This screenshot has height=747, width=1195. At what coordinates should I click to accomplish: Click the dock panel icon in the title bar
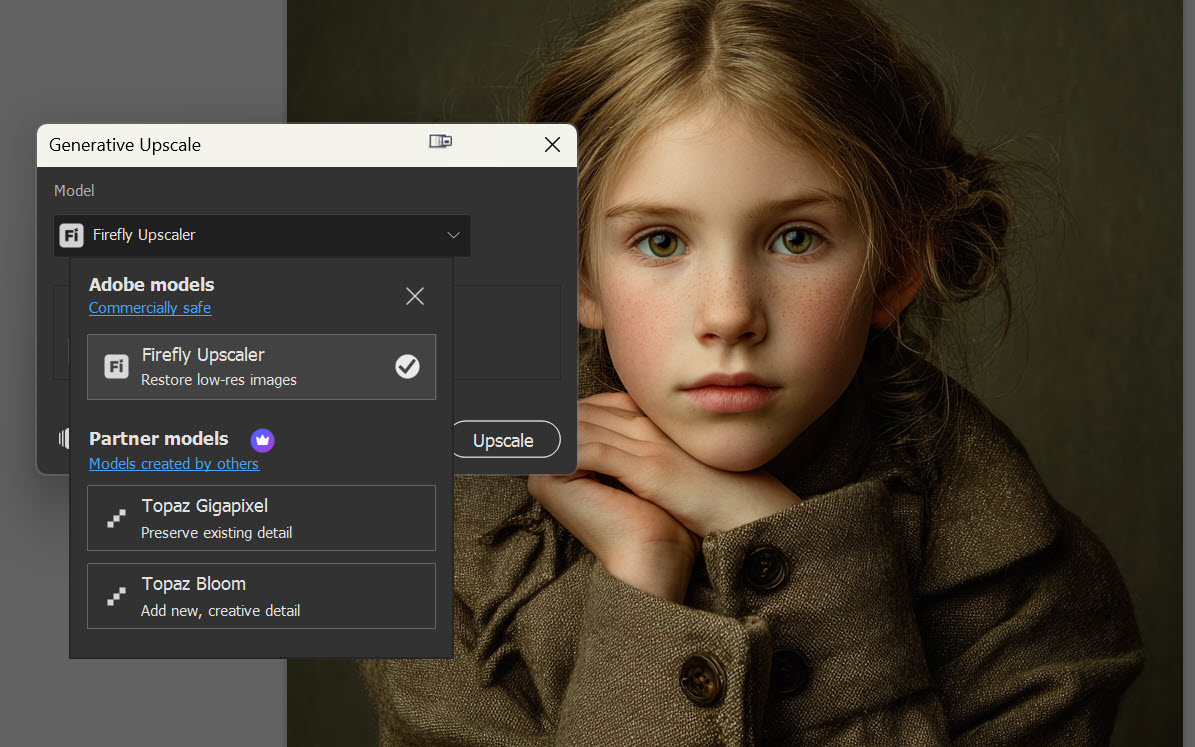tap(440, 142)
